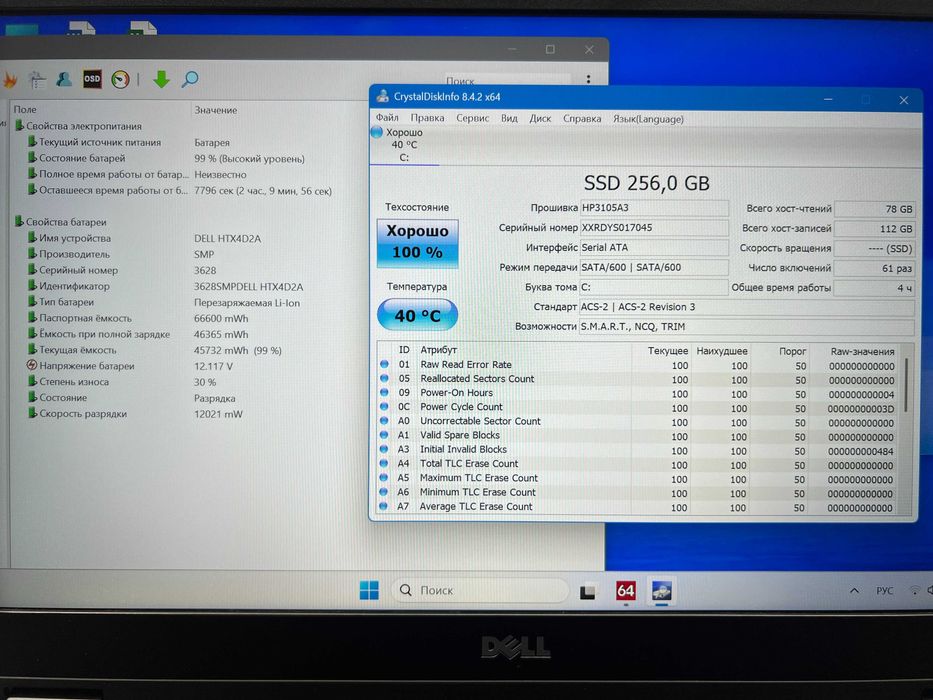Click the РУС language indicator in tray
Viewport: 933px width, 700px height.
pyautogui.click(x=884, y=590)
